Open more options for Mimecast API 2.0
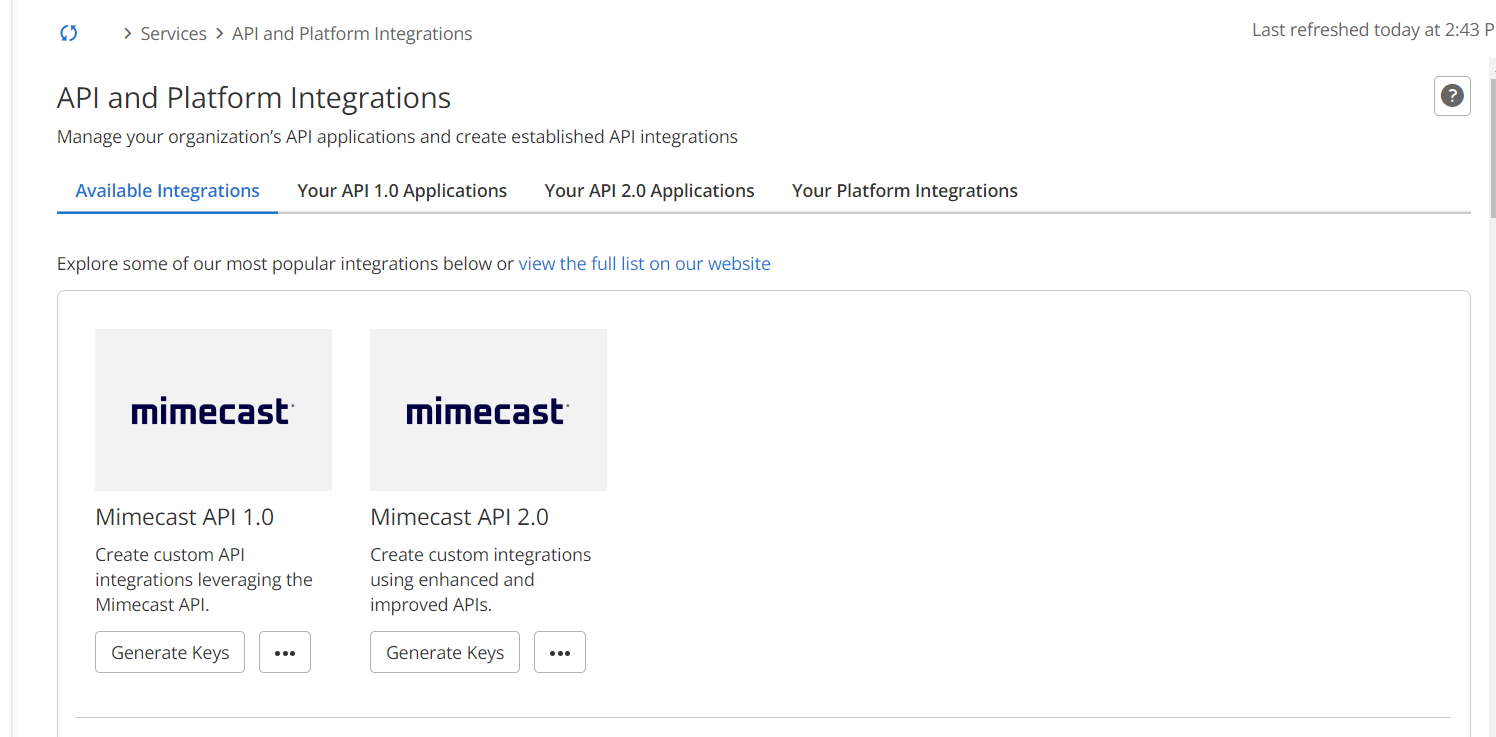 pos(560,652)
